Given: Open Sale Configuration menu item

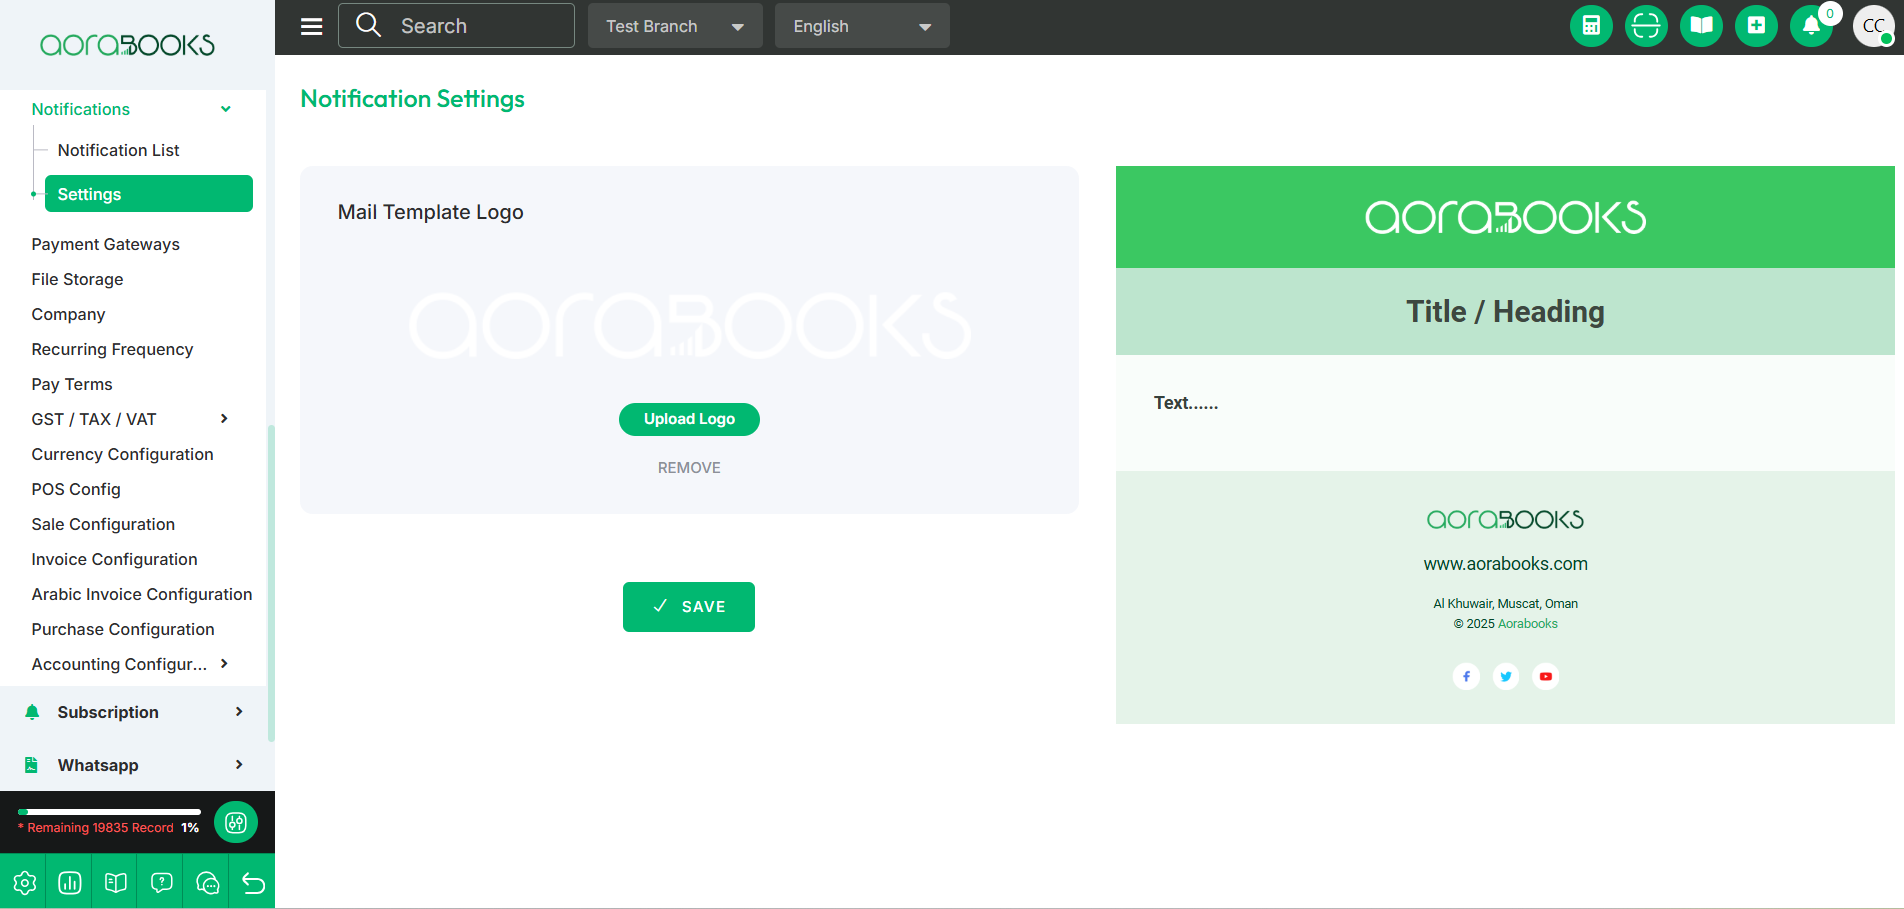Looking at the screenshot, I should 103,524.
